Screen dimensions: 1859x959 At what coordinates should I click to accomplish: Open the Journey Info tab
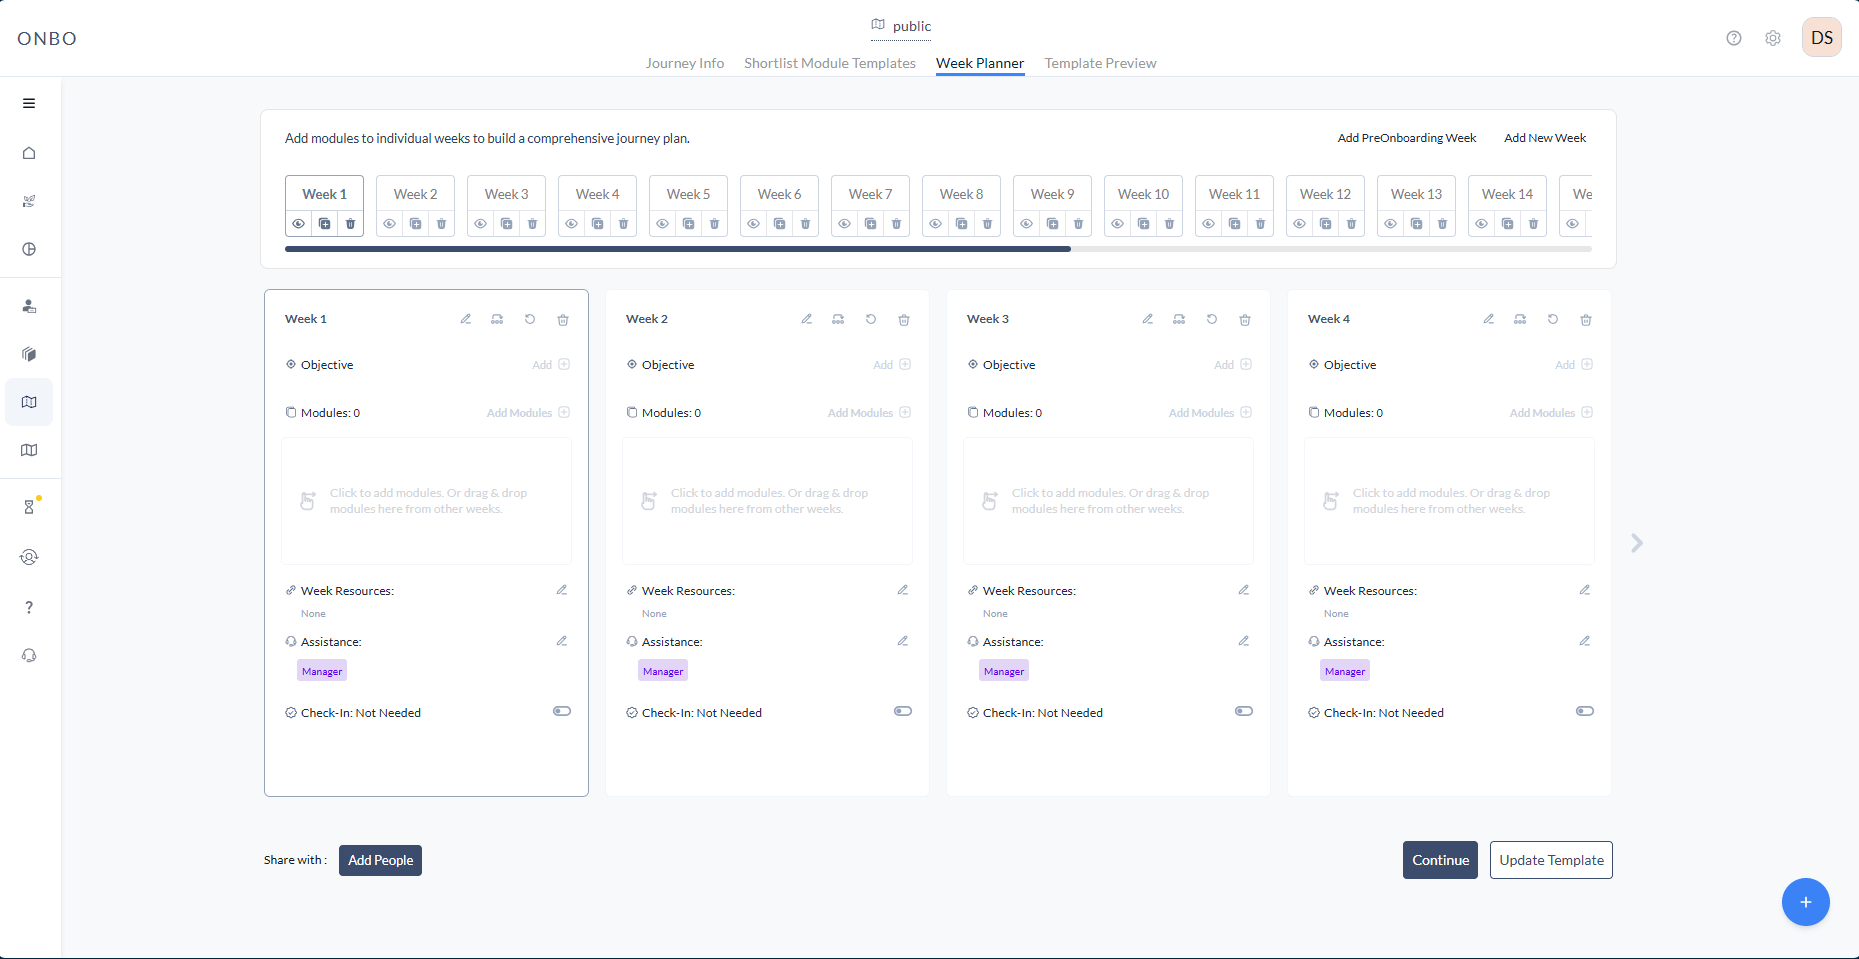[x=684, y=63]
